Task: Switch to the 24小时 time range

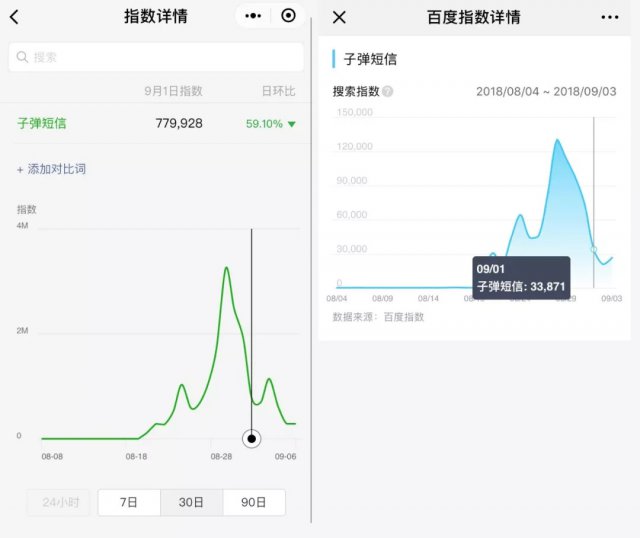Action: (x=61, y=502)
